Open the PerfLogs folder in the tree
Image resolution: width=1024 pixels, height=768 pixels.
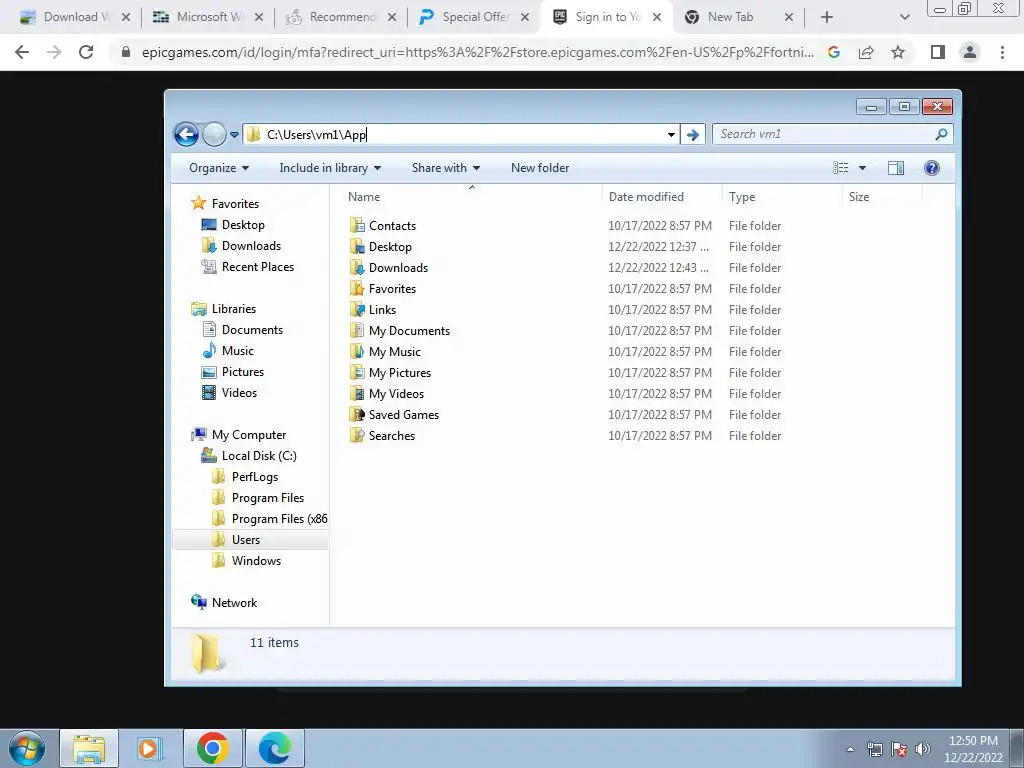pos(255,477)
